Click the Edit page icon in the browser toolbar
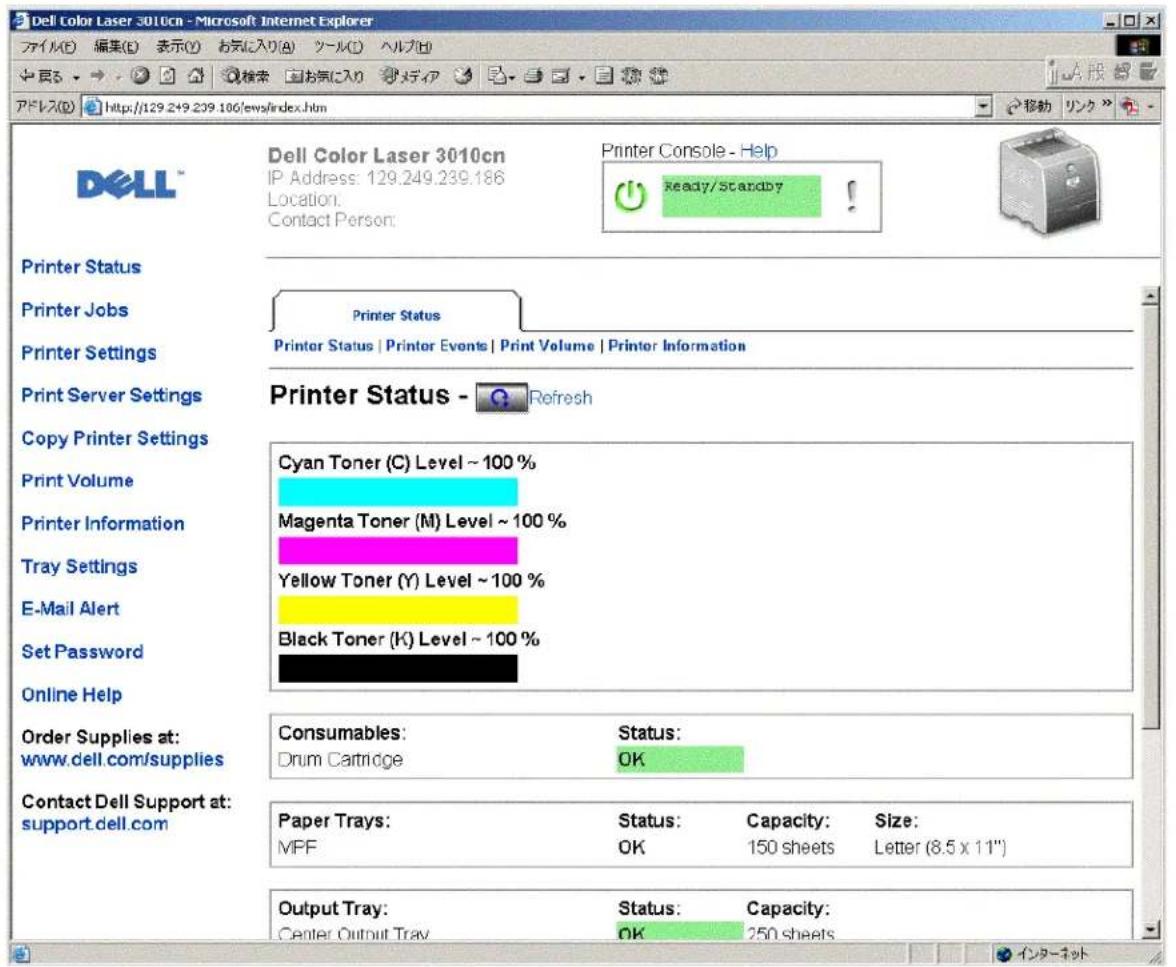Screen dimensions: 1176x967 point(561,76)
